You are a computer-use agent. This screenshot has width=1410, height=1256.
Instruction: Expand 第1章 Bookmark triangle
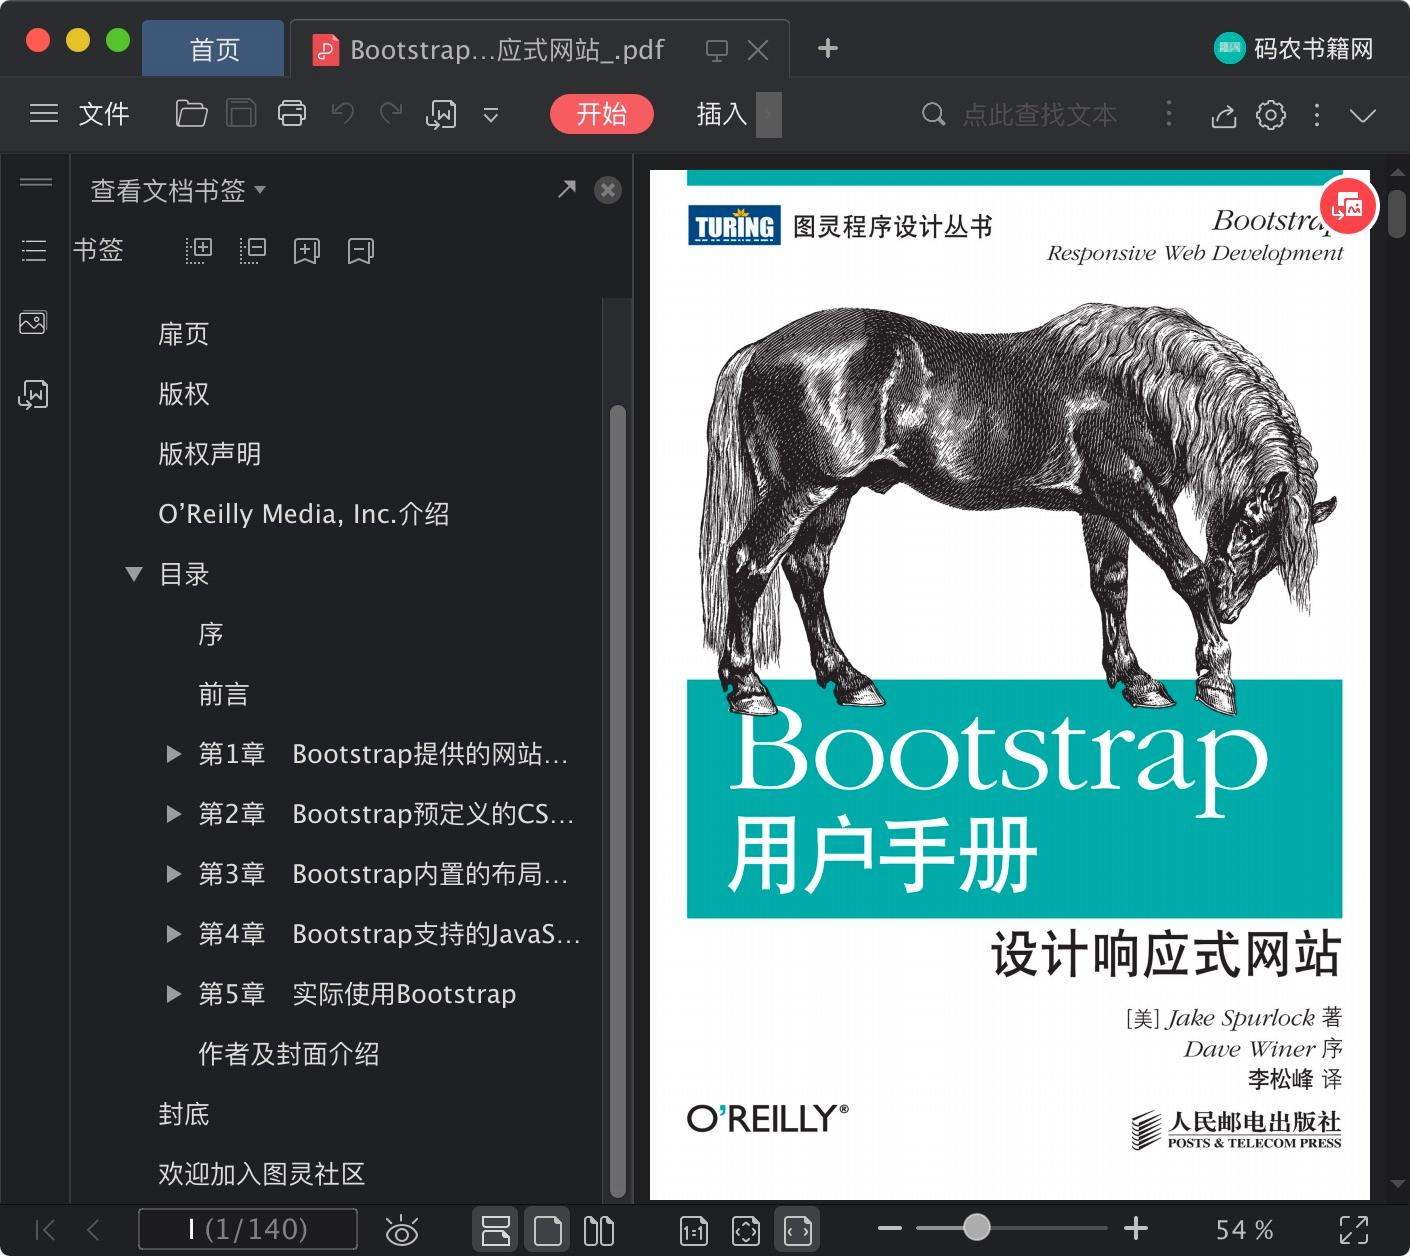(x=174, y=754)
